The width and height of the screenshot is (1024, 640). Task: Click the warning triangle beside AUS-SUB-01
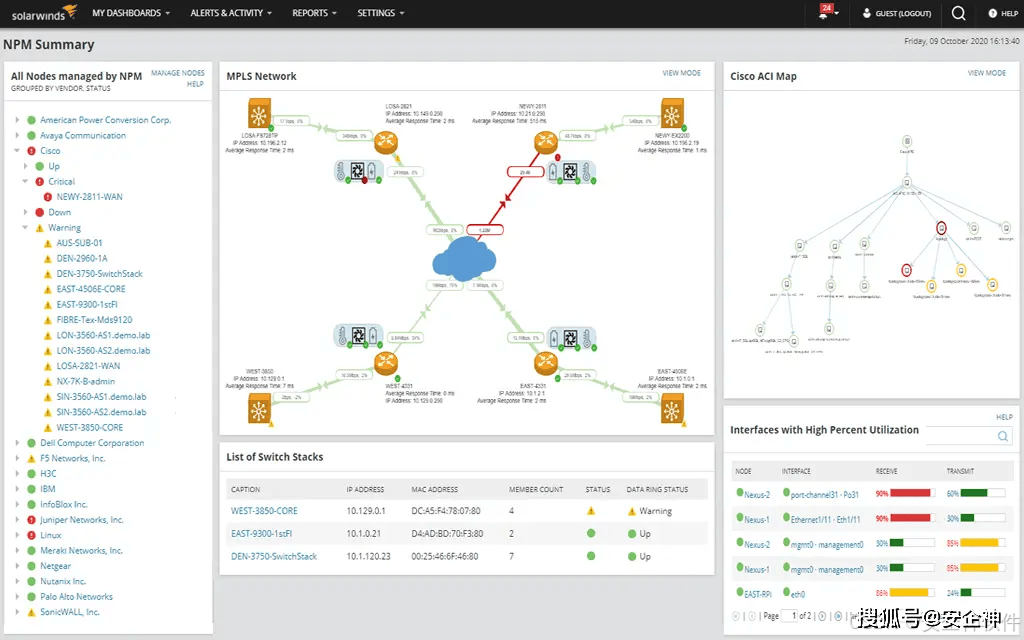[x=48, y=243]
